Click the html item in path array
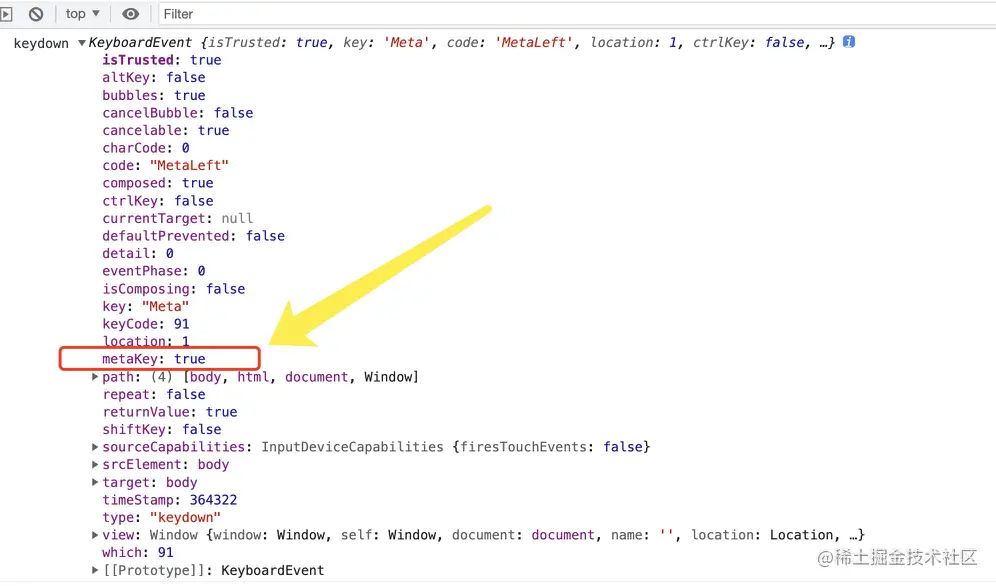Image resolution: width=996 pixels, height=586 pixels. pos(253,377)
